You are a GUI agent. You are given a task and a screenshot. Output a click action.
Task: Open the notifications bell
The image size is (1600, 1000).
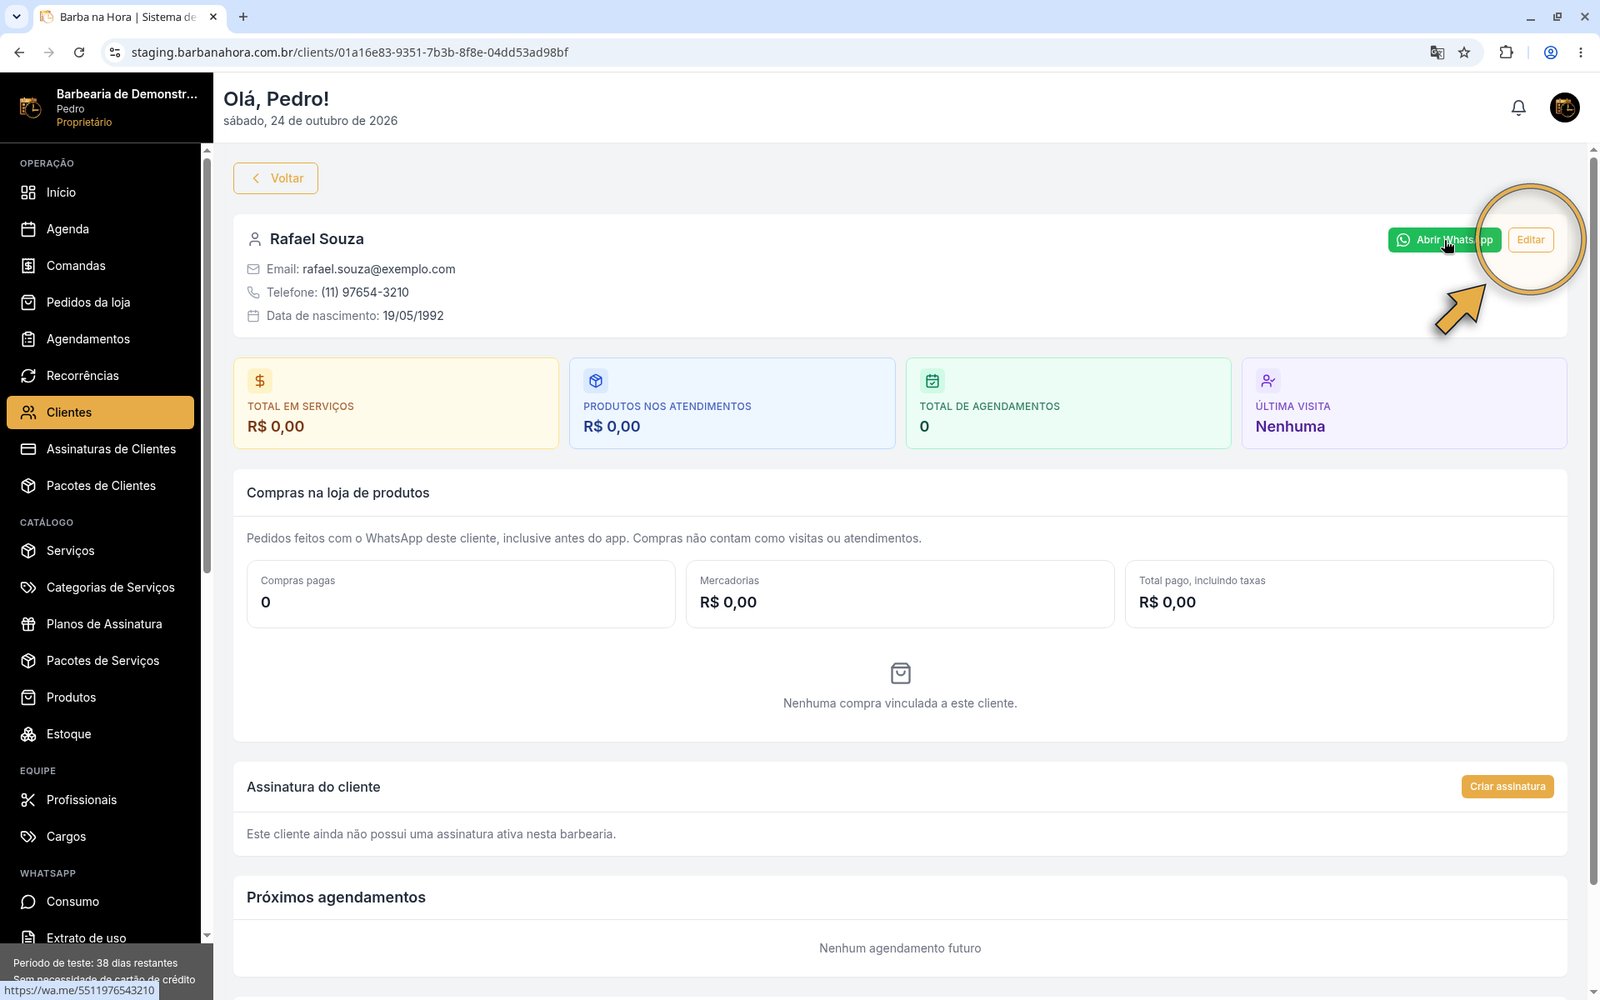pyautogui.click(x=1518, y=107)
